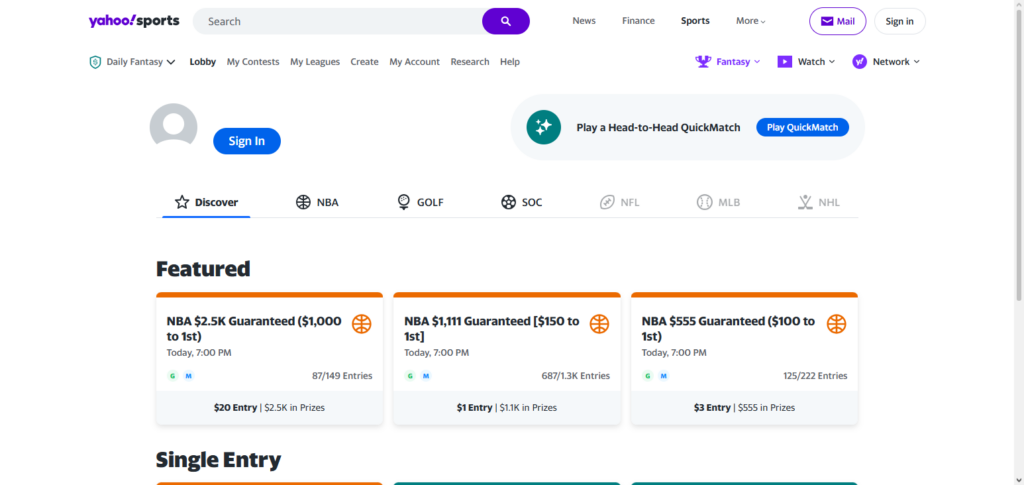The image size is (1024, 485).
Task: Click the Mail envelope icon
Action: (x=827, y=22)
